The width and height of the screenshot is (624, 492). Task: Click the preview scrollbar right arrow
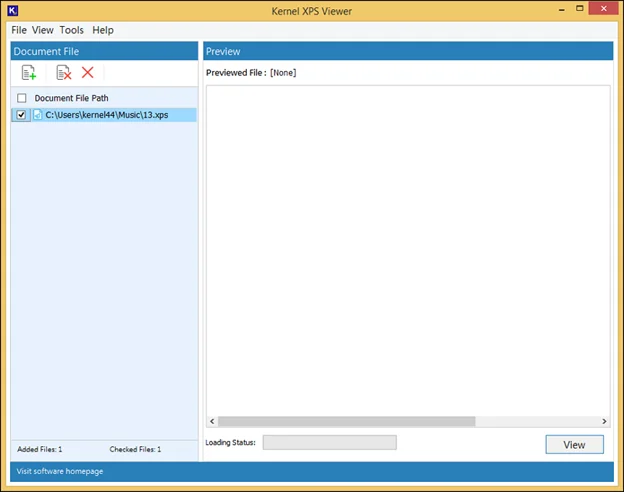604,421
